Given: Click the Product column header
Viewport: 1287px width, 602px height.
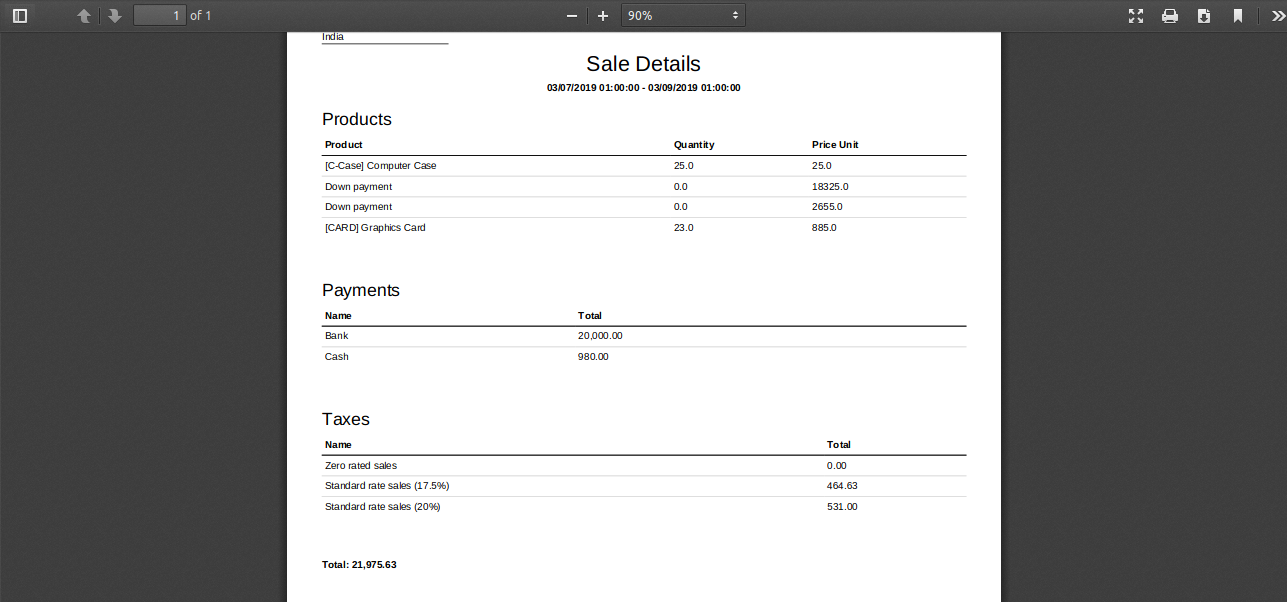Looking at the screenshot, I should click(344, 145).
